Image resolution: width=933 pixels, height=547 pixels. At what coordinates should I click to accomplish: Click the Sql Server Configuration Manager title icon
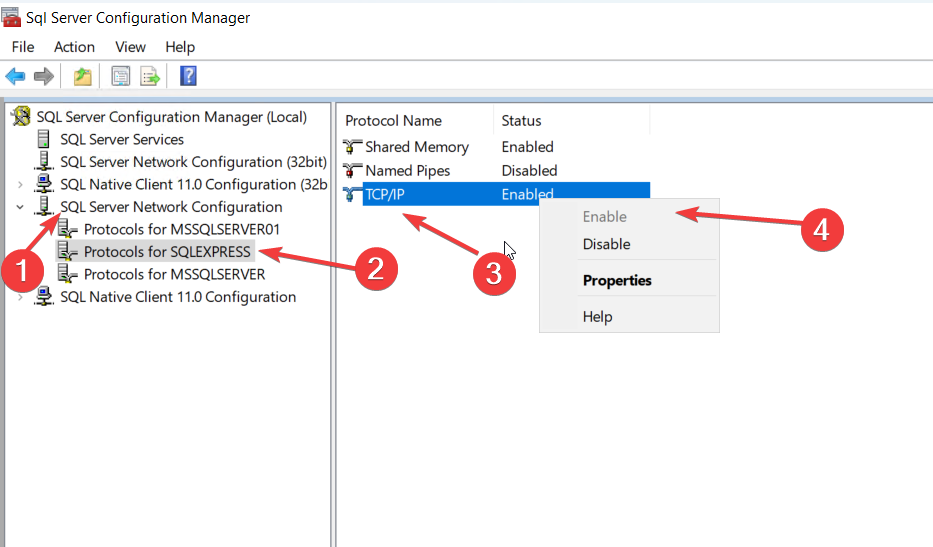tap(11, 18)
